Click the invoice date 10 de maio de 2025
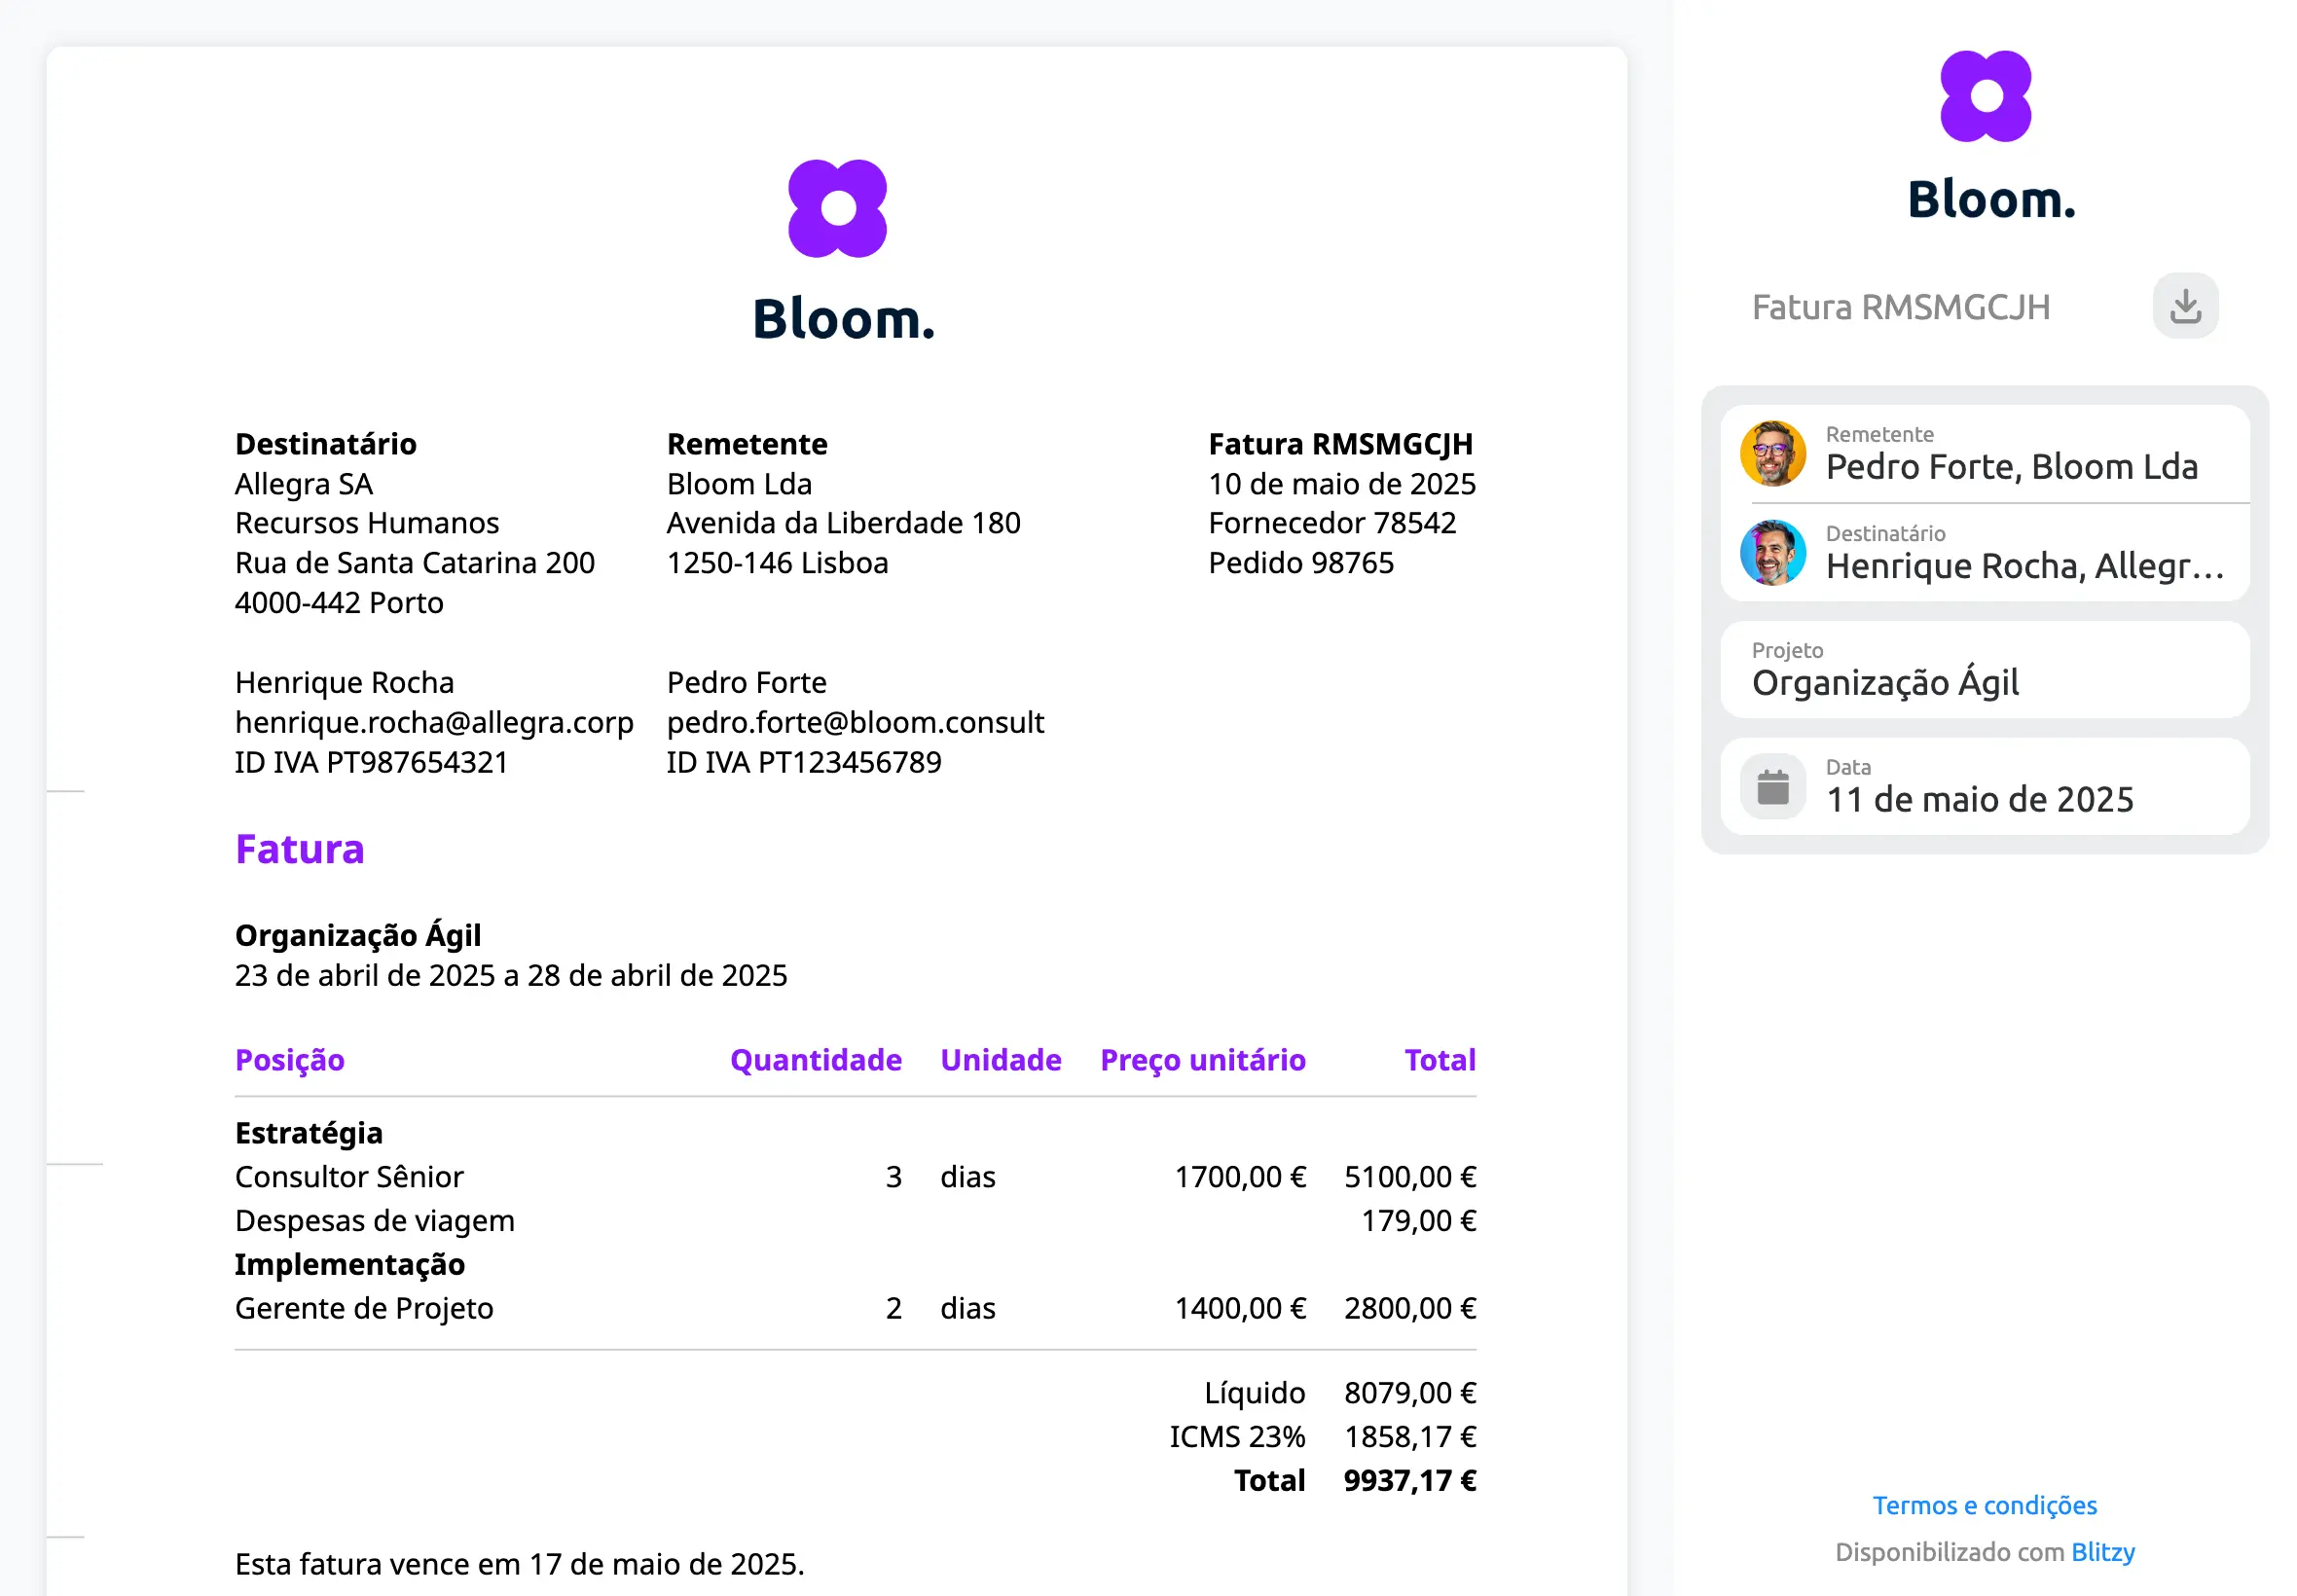This screenshot has height=1596, width=2297. click(1340, 484)
